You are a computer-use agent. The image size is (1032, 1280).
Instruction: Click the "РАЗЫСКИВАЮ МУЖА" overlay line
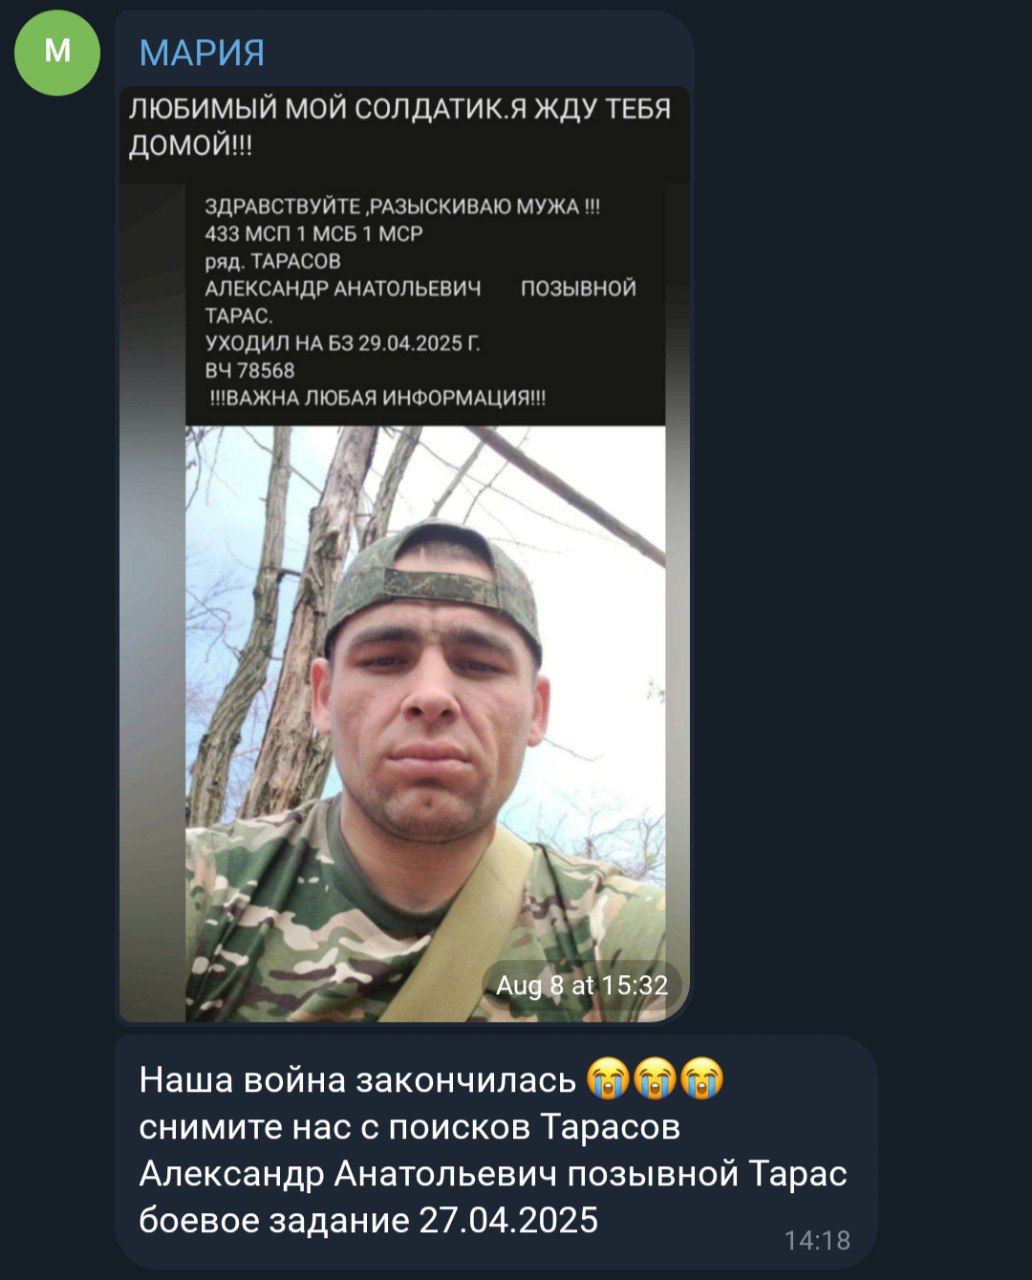[402, 207]
